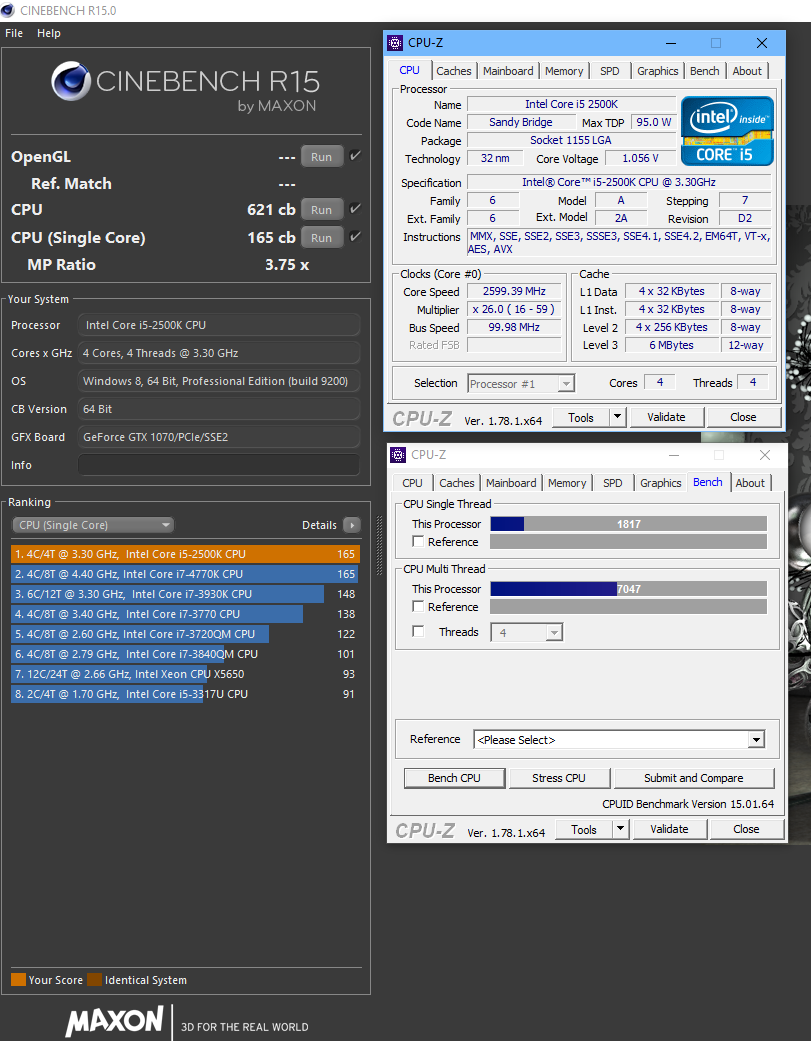
Task: Open the Reference Please Select combo box
Action: [619, 740]
